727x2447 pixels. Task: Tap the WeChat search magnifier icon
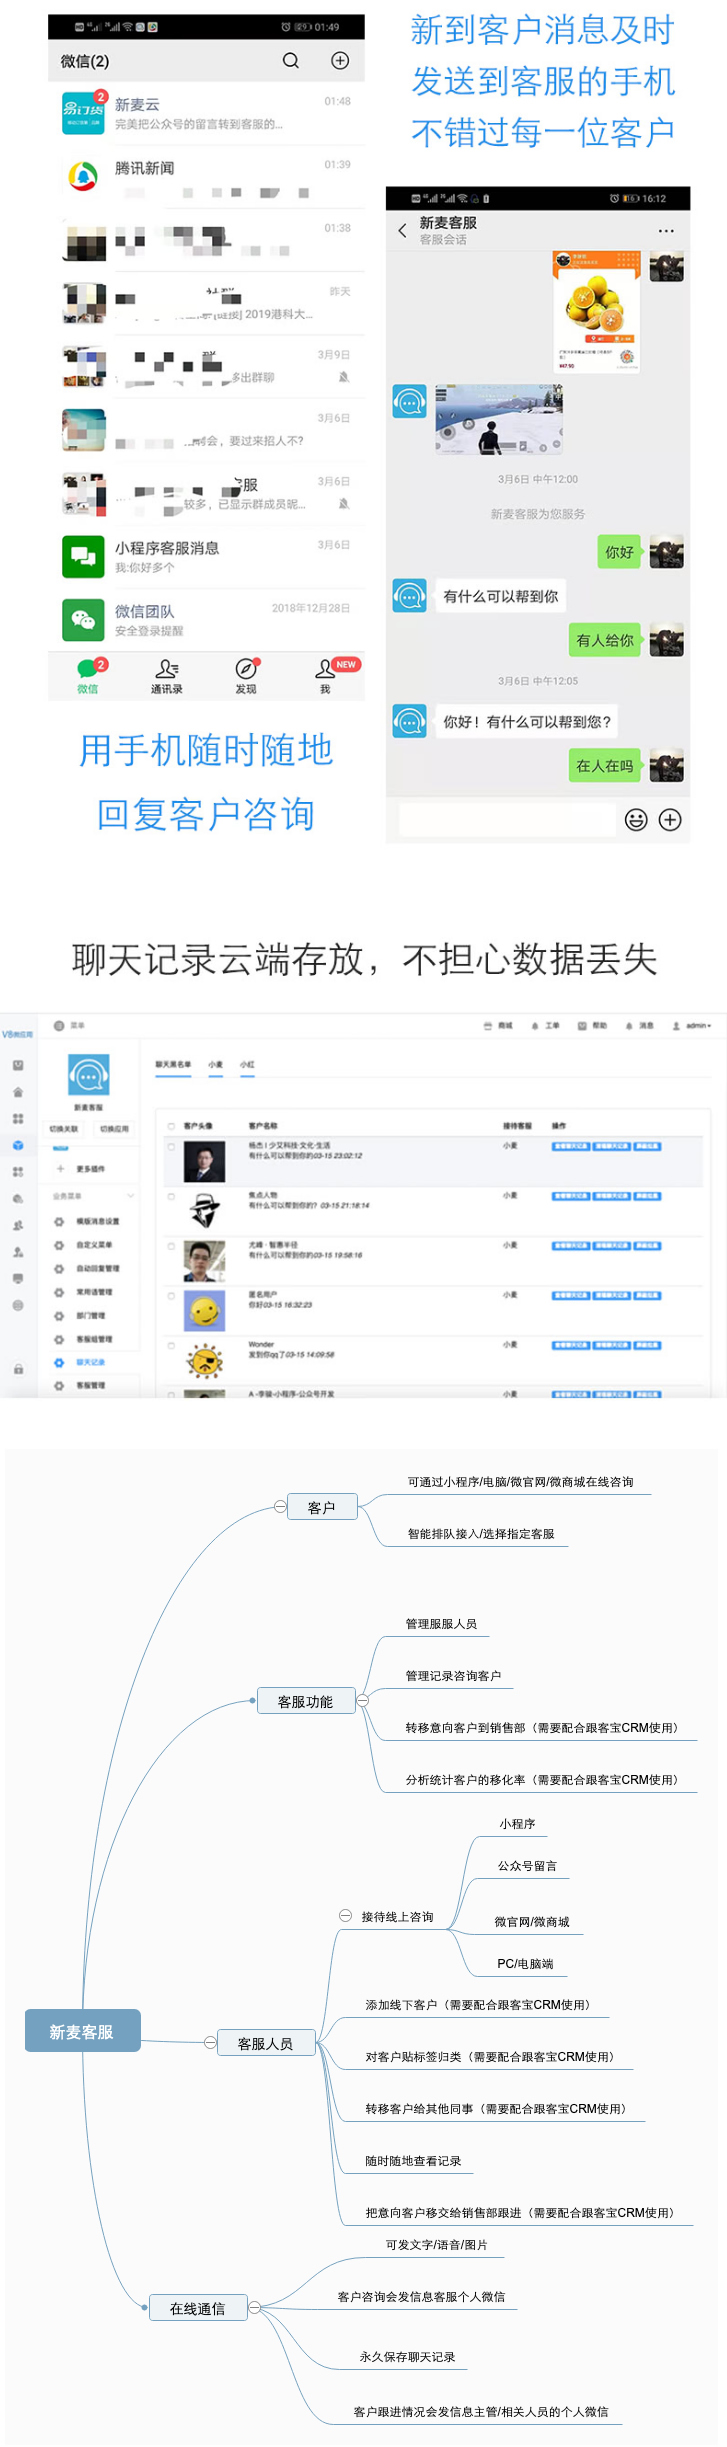(x=290, y=61)
